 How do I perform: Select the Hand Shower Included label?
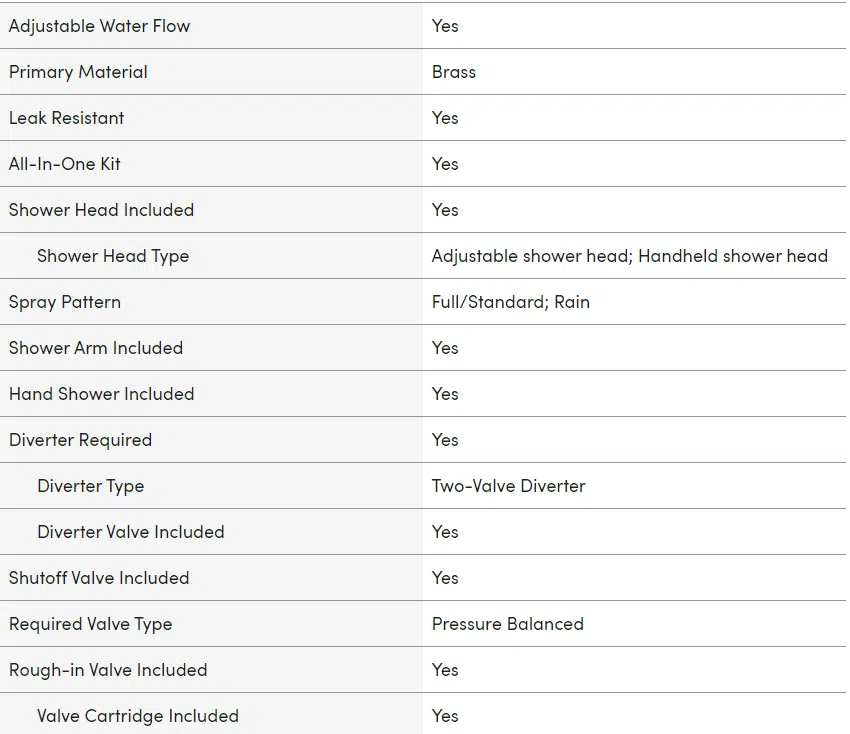(x=101, y=394)
